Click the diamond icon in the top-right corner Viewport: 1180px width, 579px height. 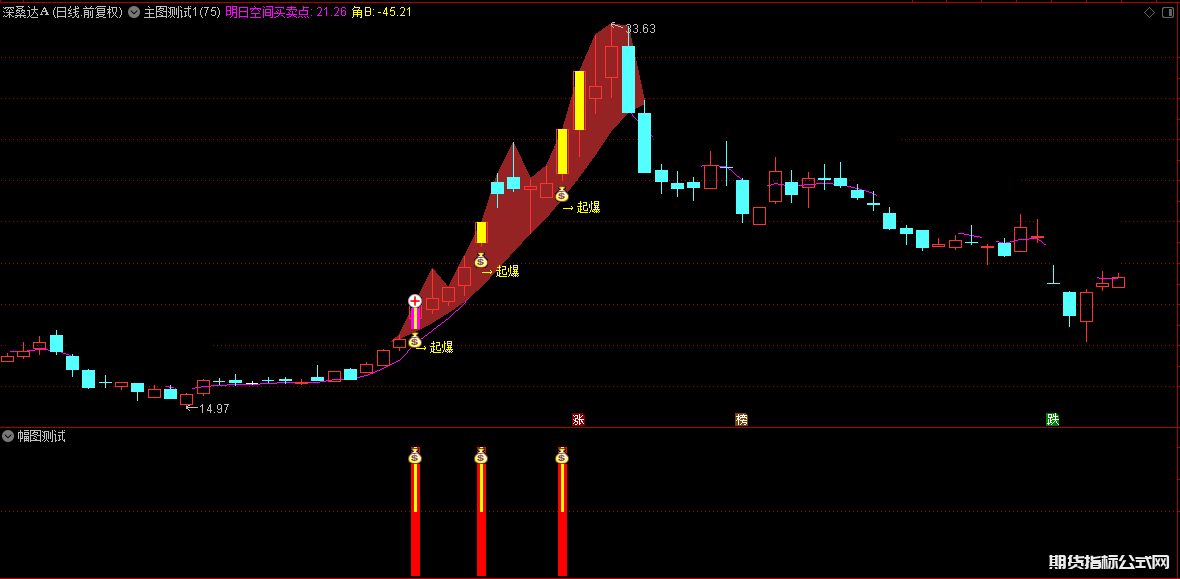coord(1149,12)
